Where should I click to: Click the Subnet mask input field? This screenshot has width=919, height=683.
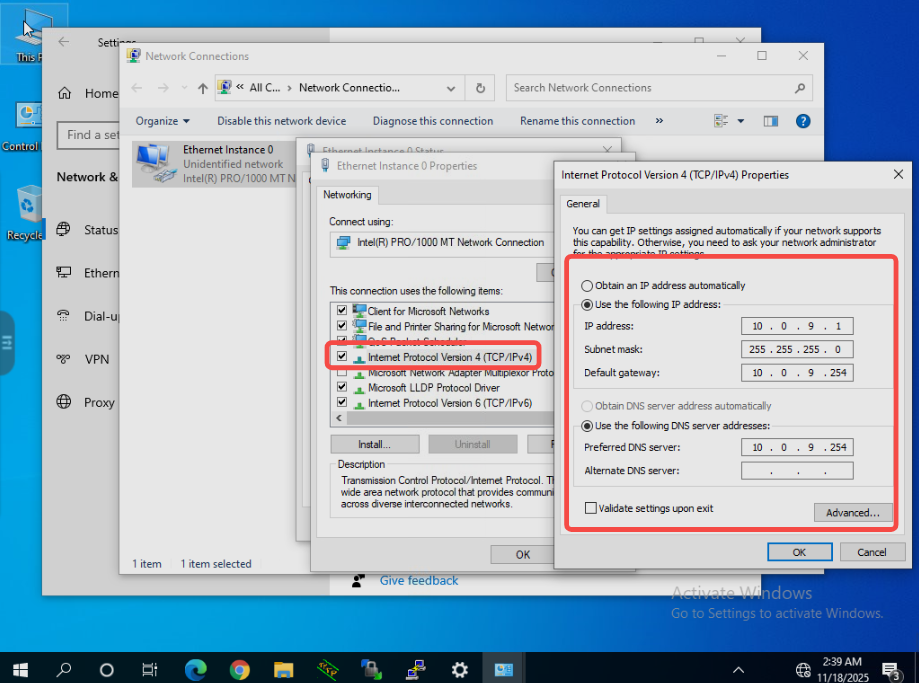coord(797,349)
